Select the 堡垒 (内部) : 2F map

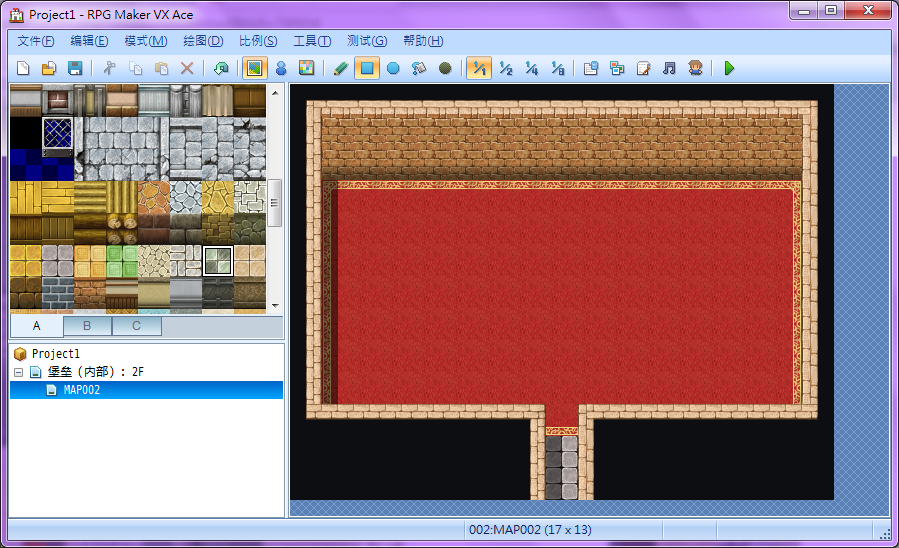point(95,371)
